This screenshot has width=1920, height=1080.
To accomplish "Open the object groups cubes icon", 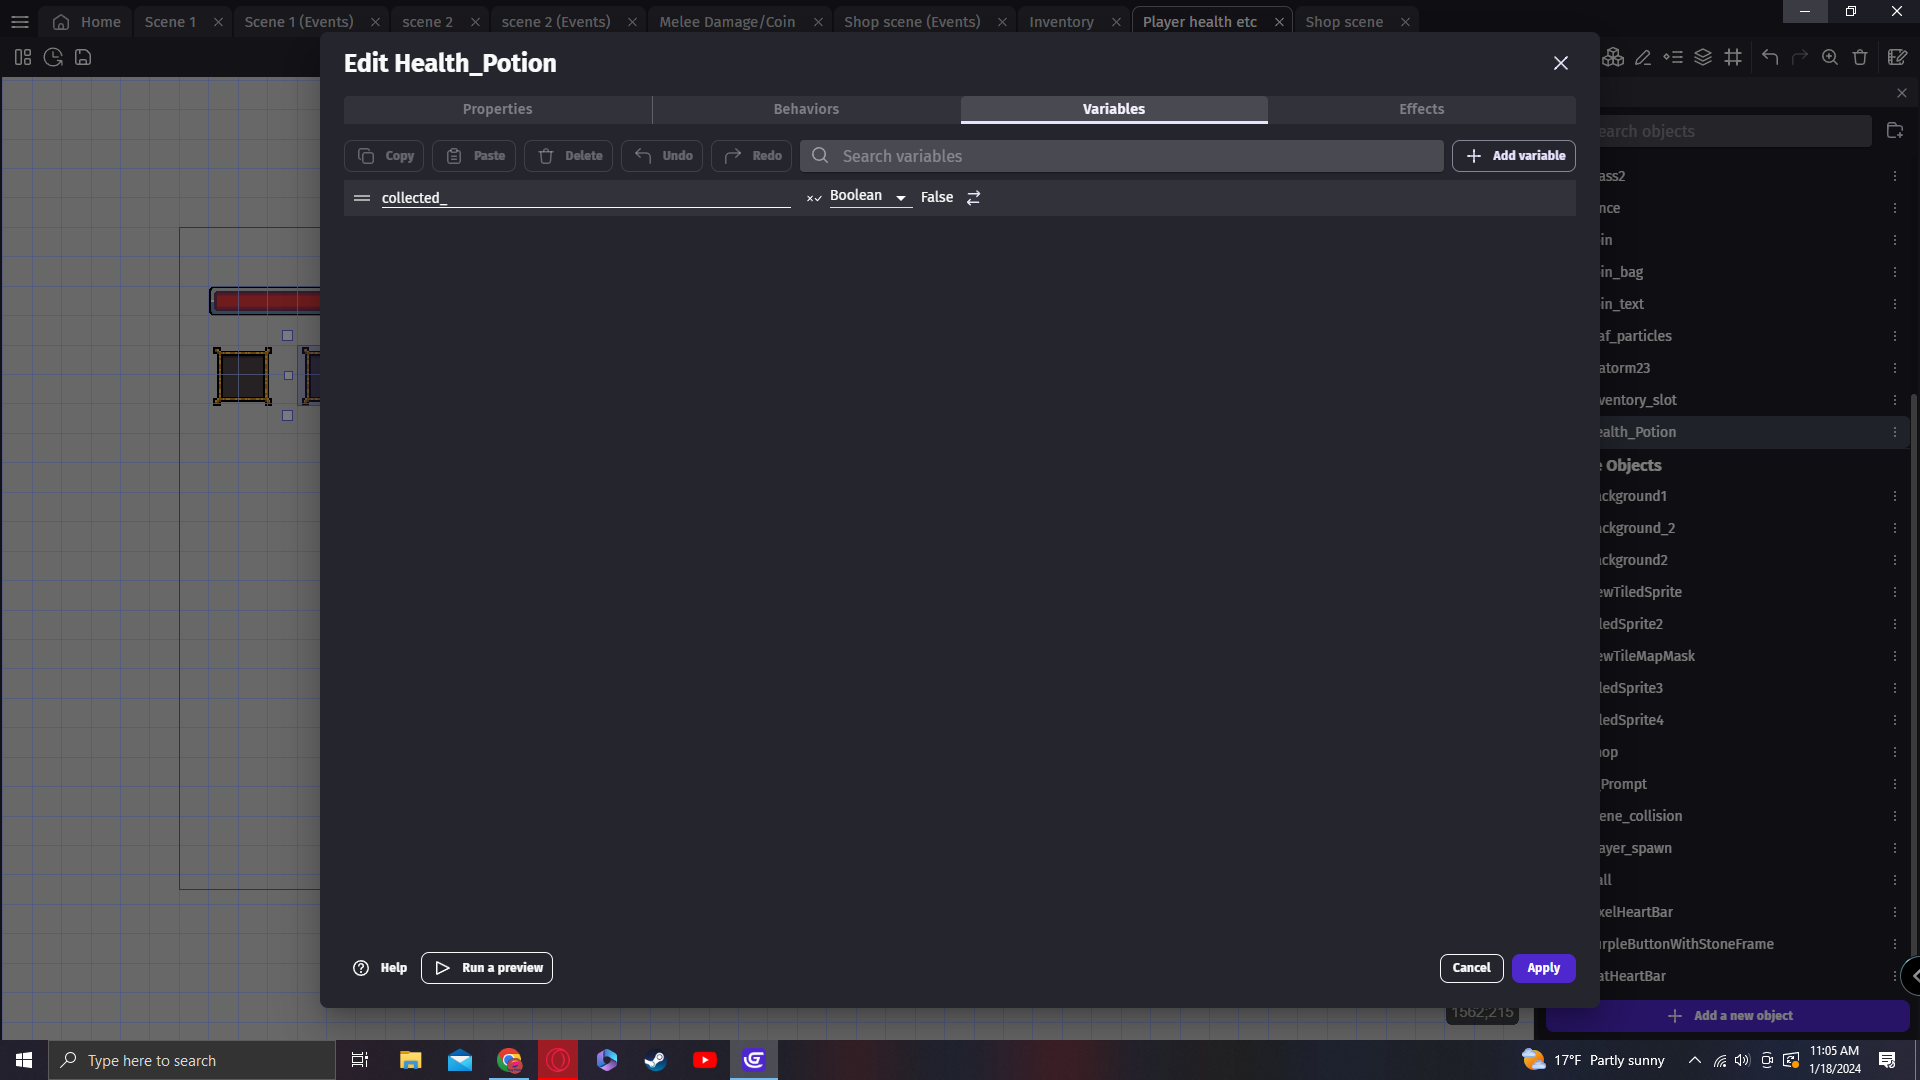I will coord(1613,58).
